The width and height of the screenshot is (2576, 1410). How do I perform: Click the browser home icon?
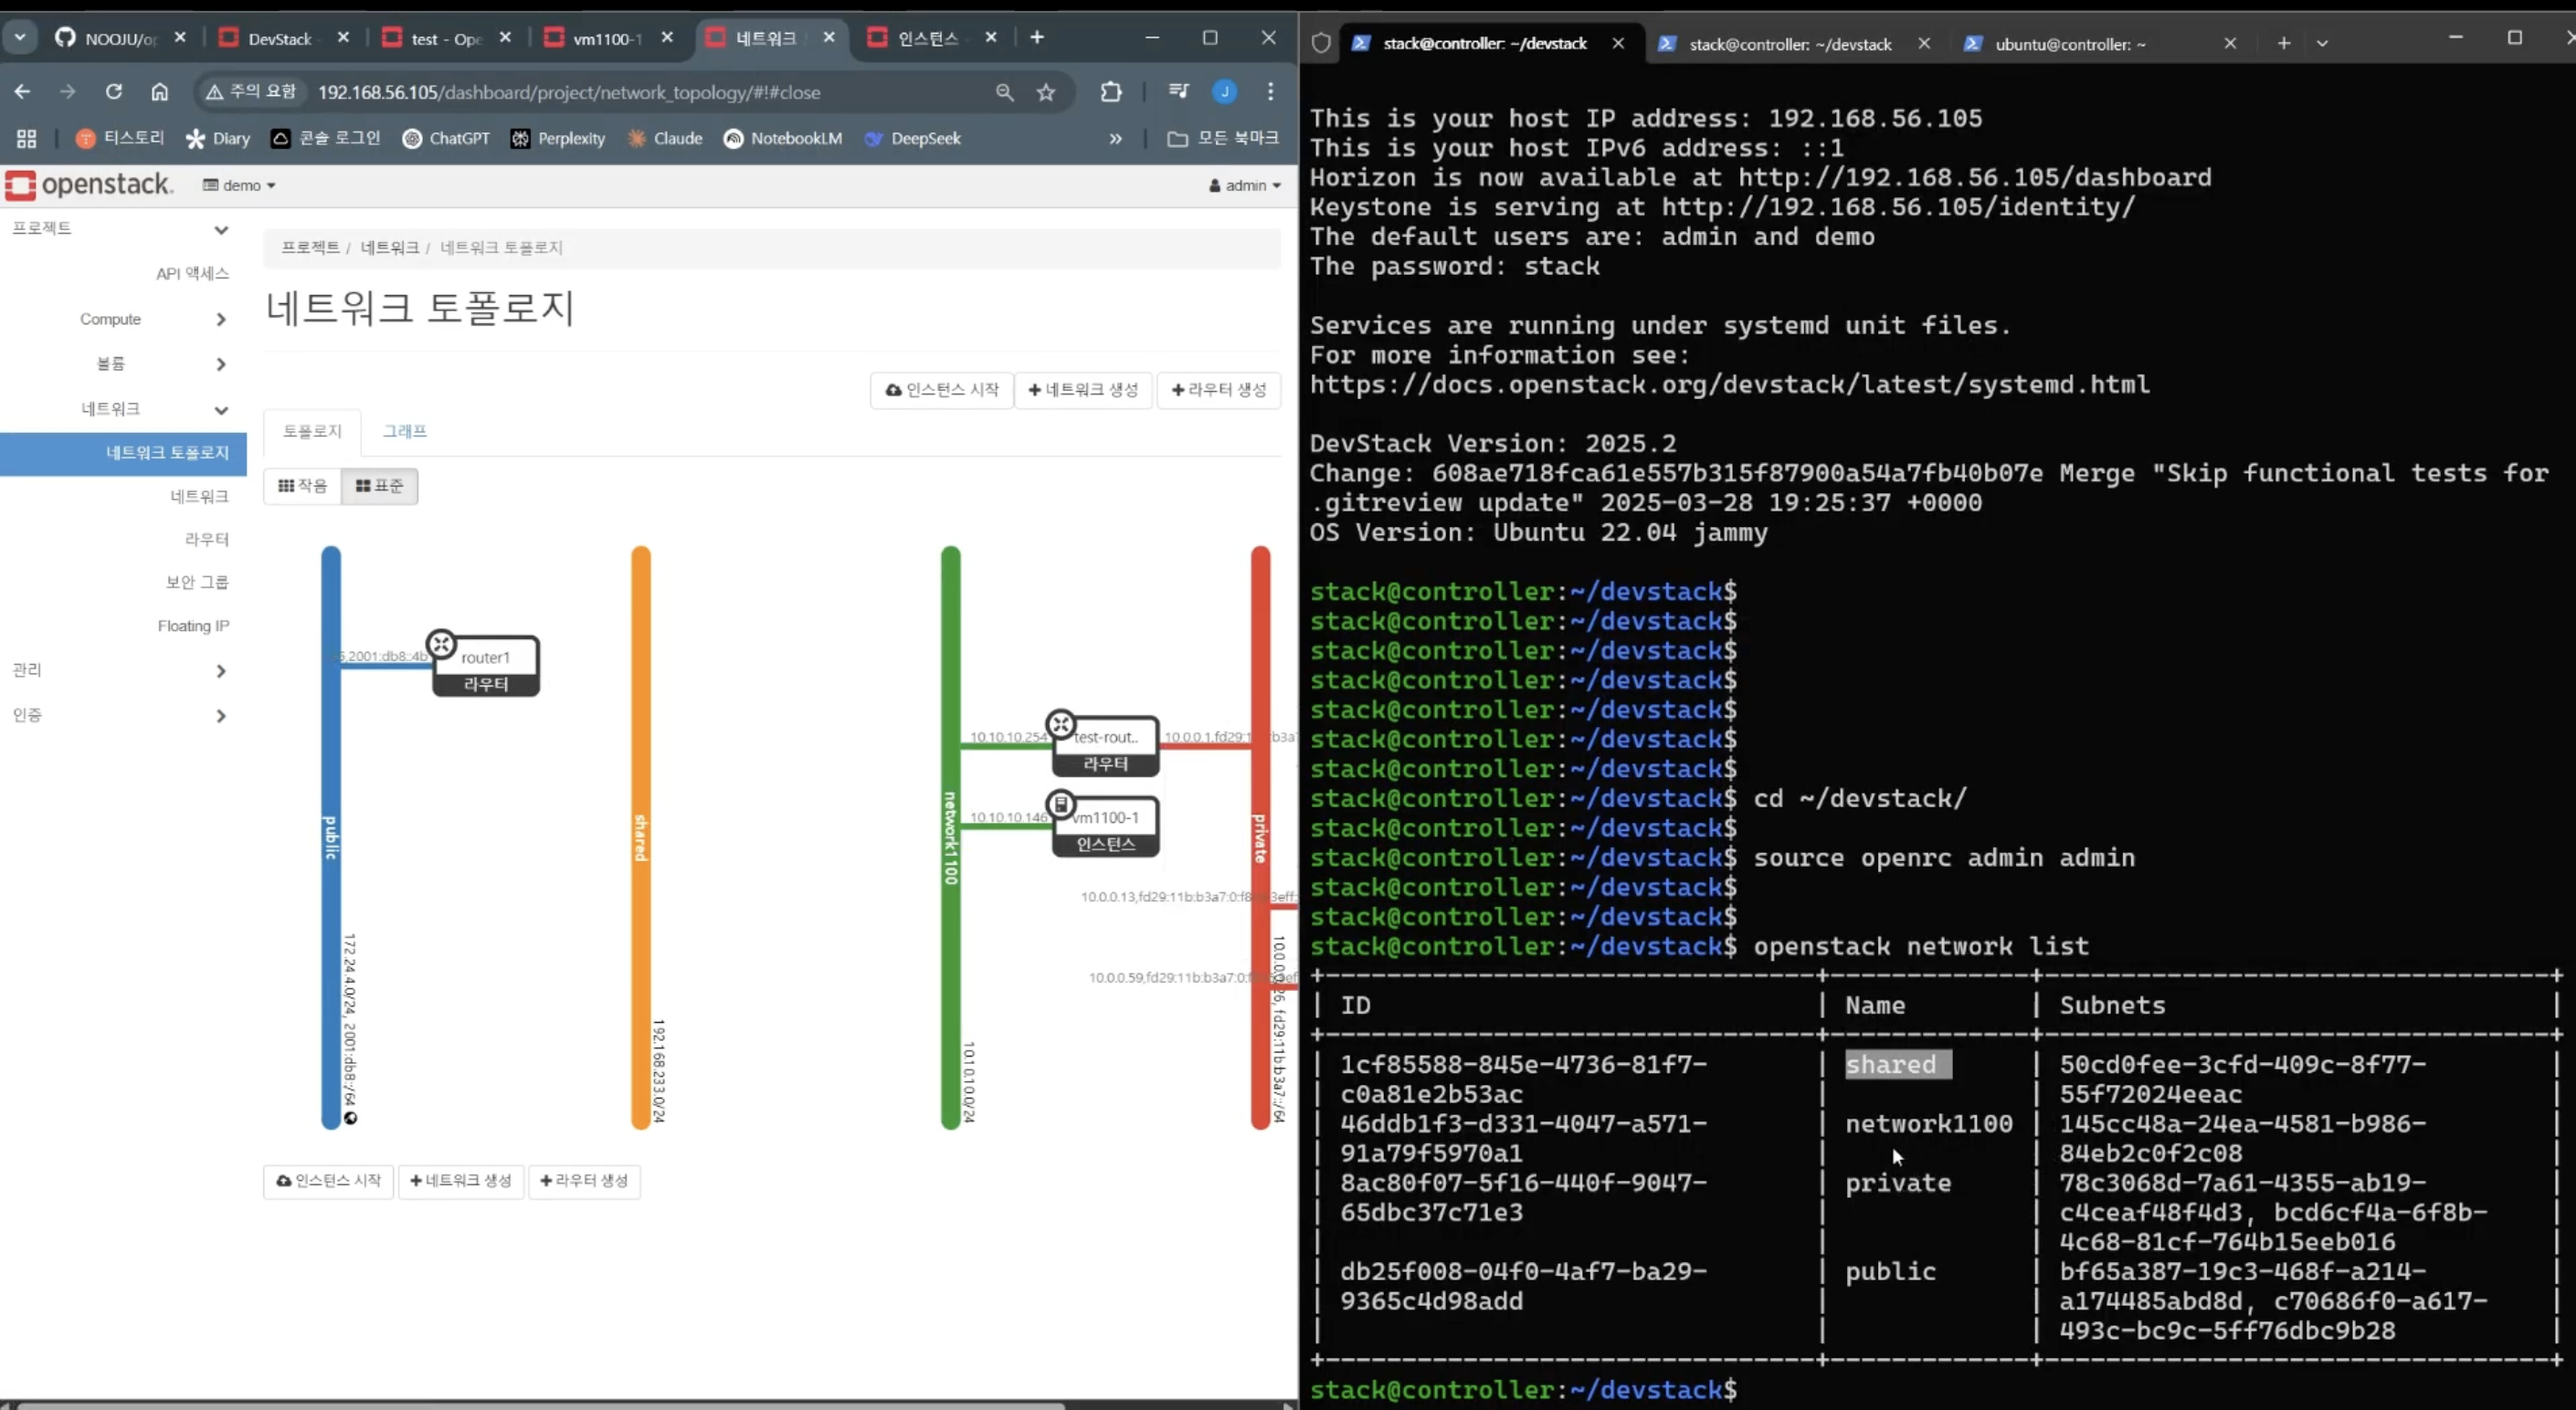(x=160, y=92)
